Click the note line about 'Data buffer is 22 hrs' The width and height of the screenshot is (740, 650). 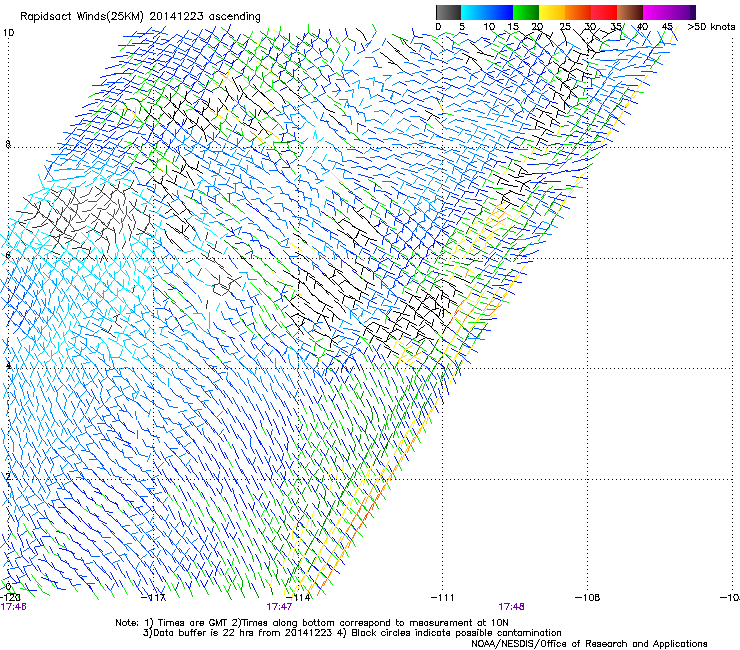coord(352,633)
